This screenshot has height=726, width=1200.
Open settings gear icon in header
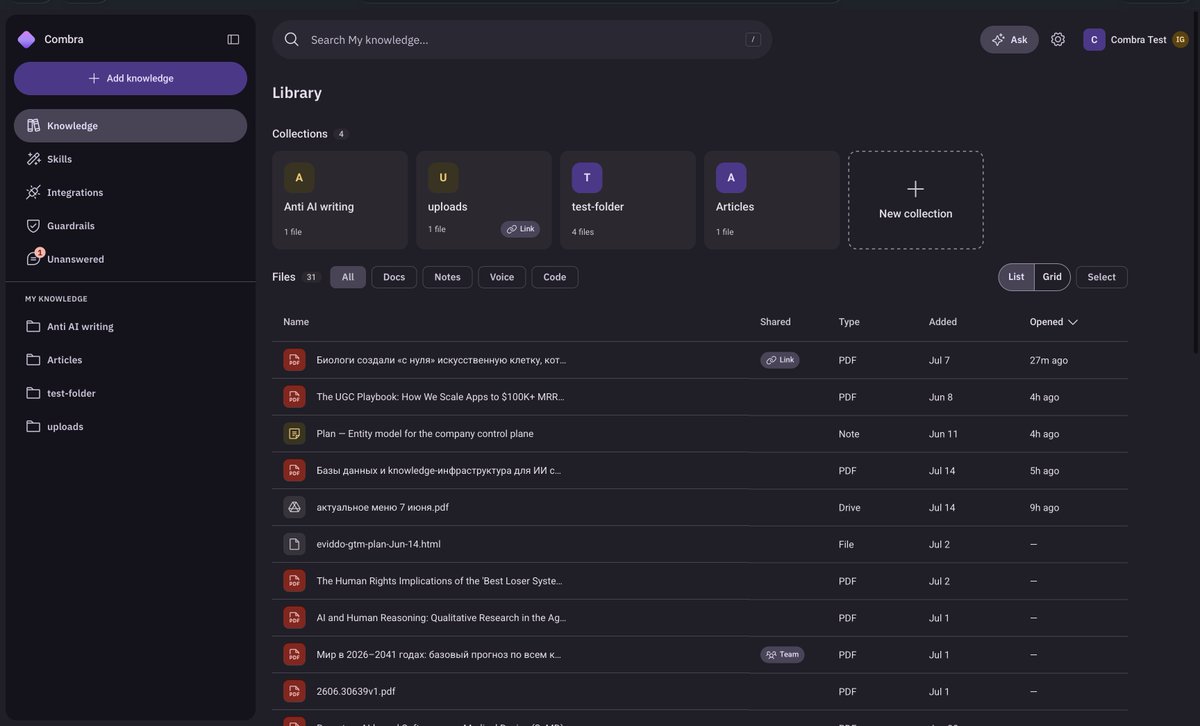point(1058,39)
